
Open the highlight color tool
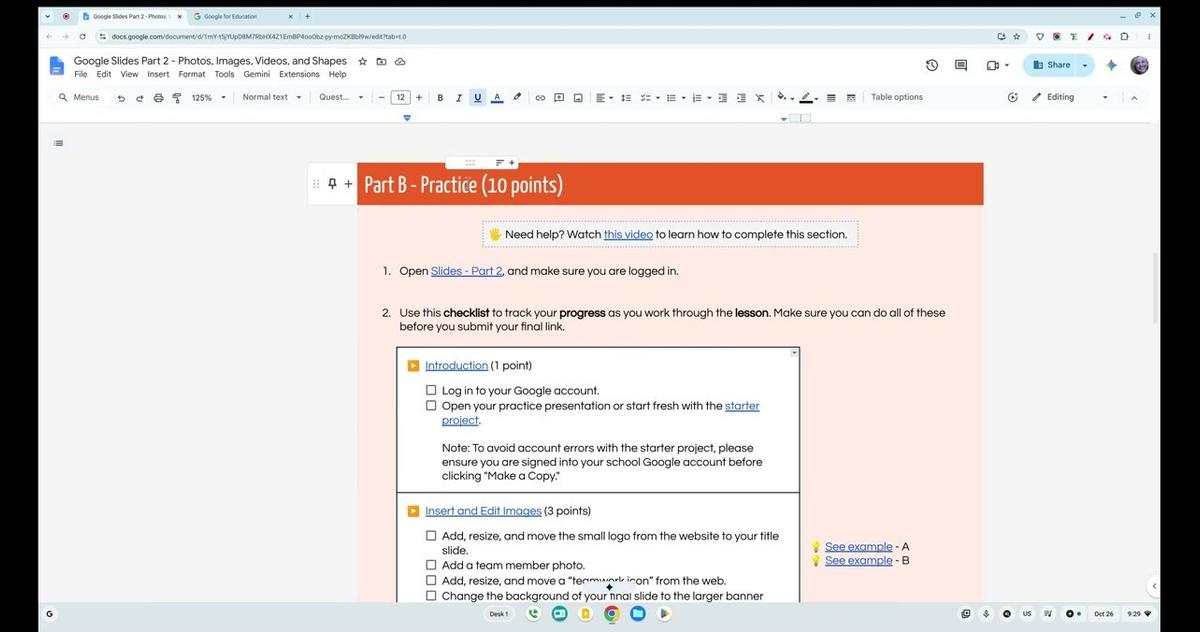[x=517, y=98]
